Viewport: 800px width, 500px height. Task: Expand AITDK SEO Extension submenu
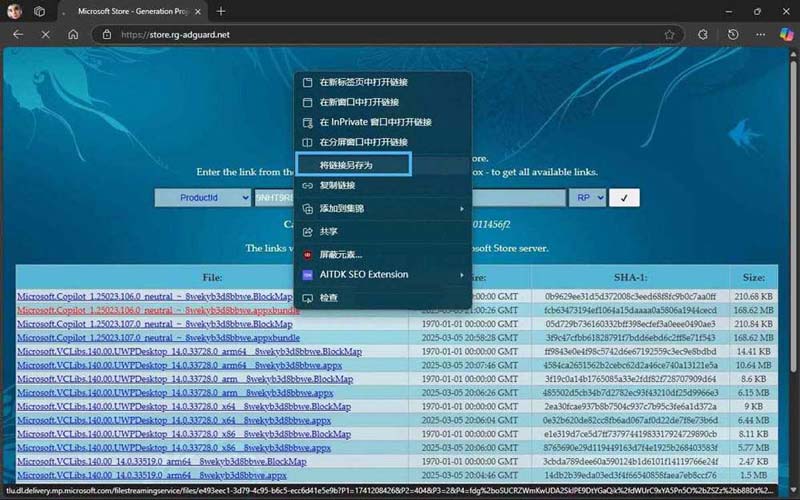[x=383, y=274]
